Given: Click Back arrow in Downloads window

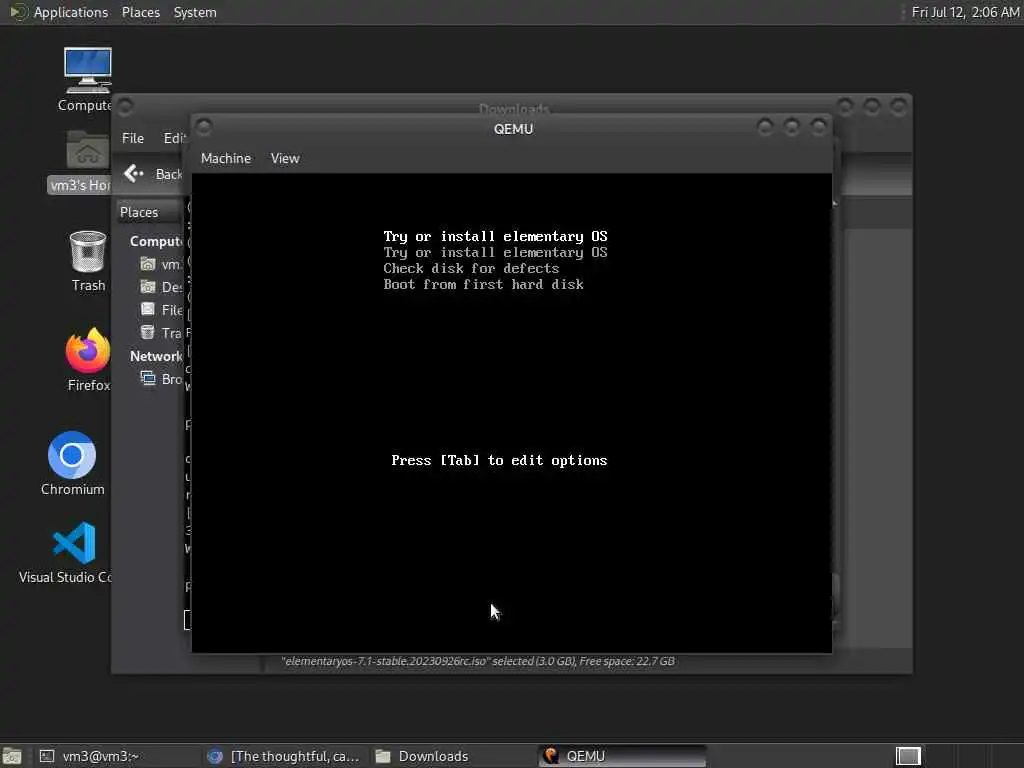Looking at the screenshot, I should tap(135, 173).
